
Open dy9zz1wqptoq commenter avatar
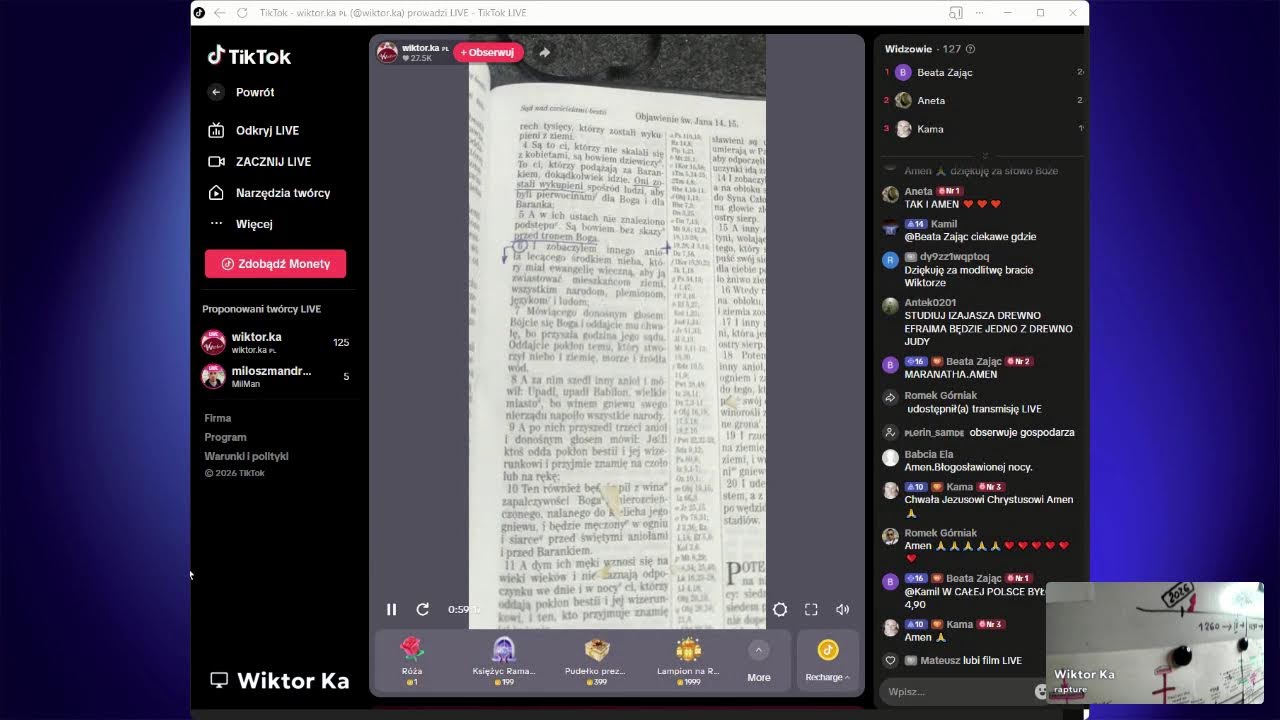[890, 259]
